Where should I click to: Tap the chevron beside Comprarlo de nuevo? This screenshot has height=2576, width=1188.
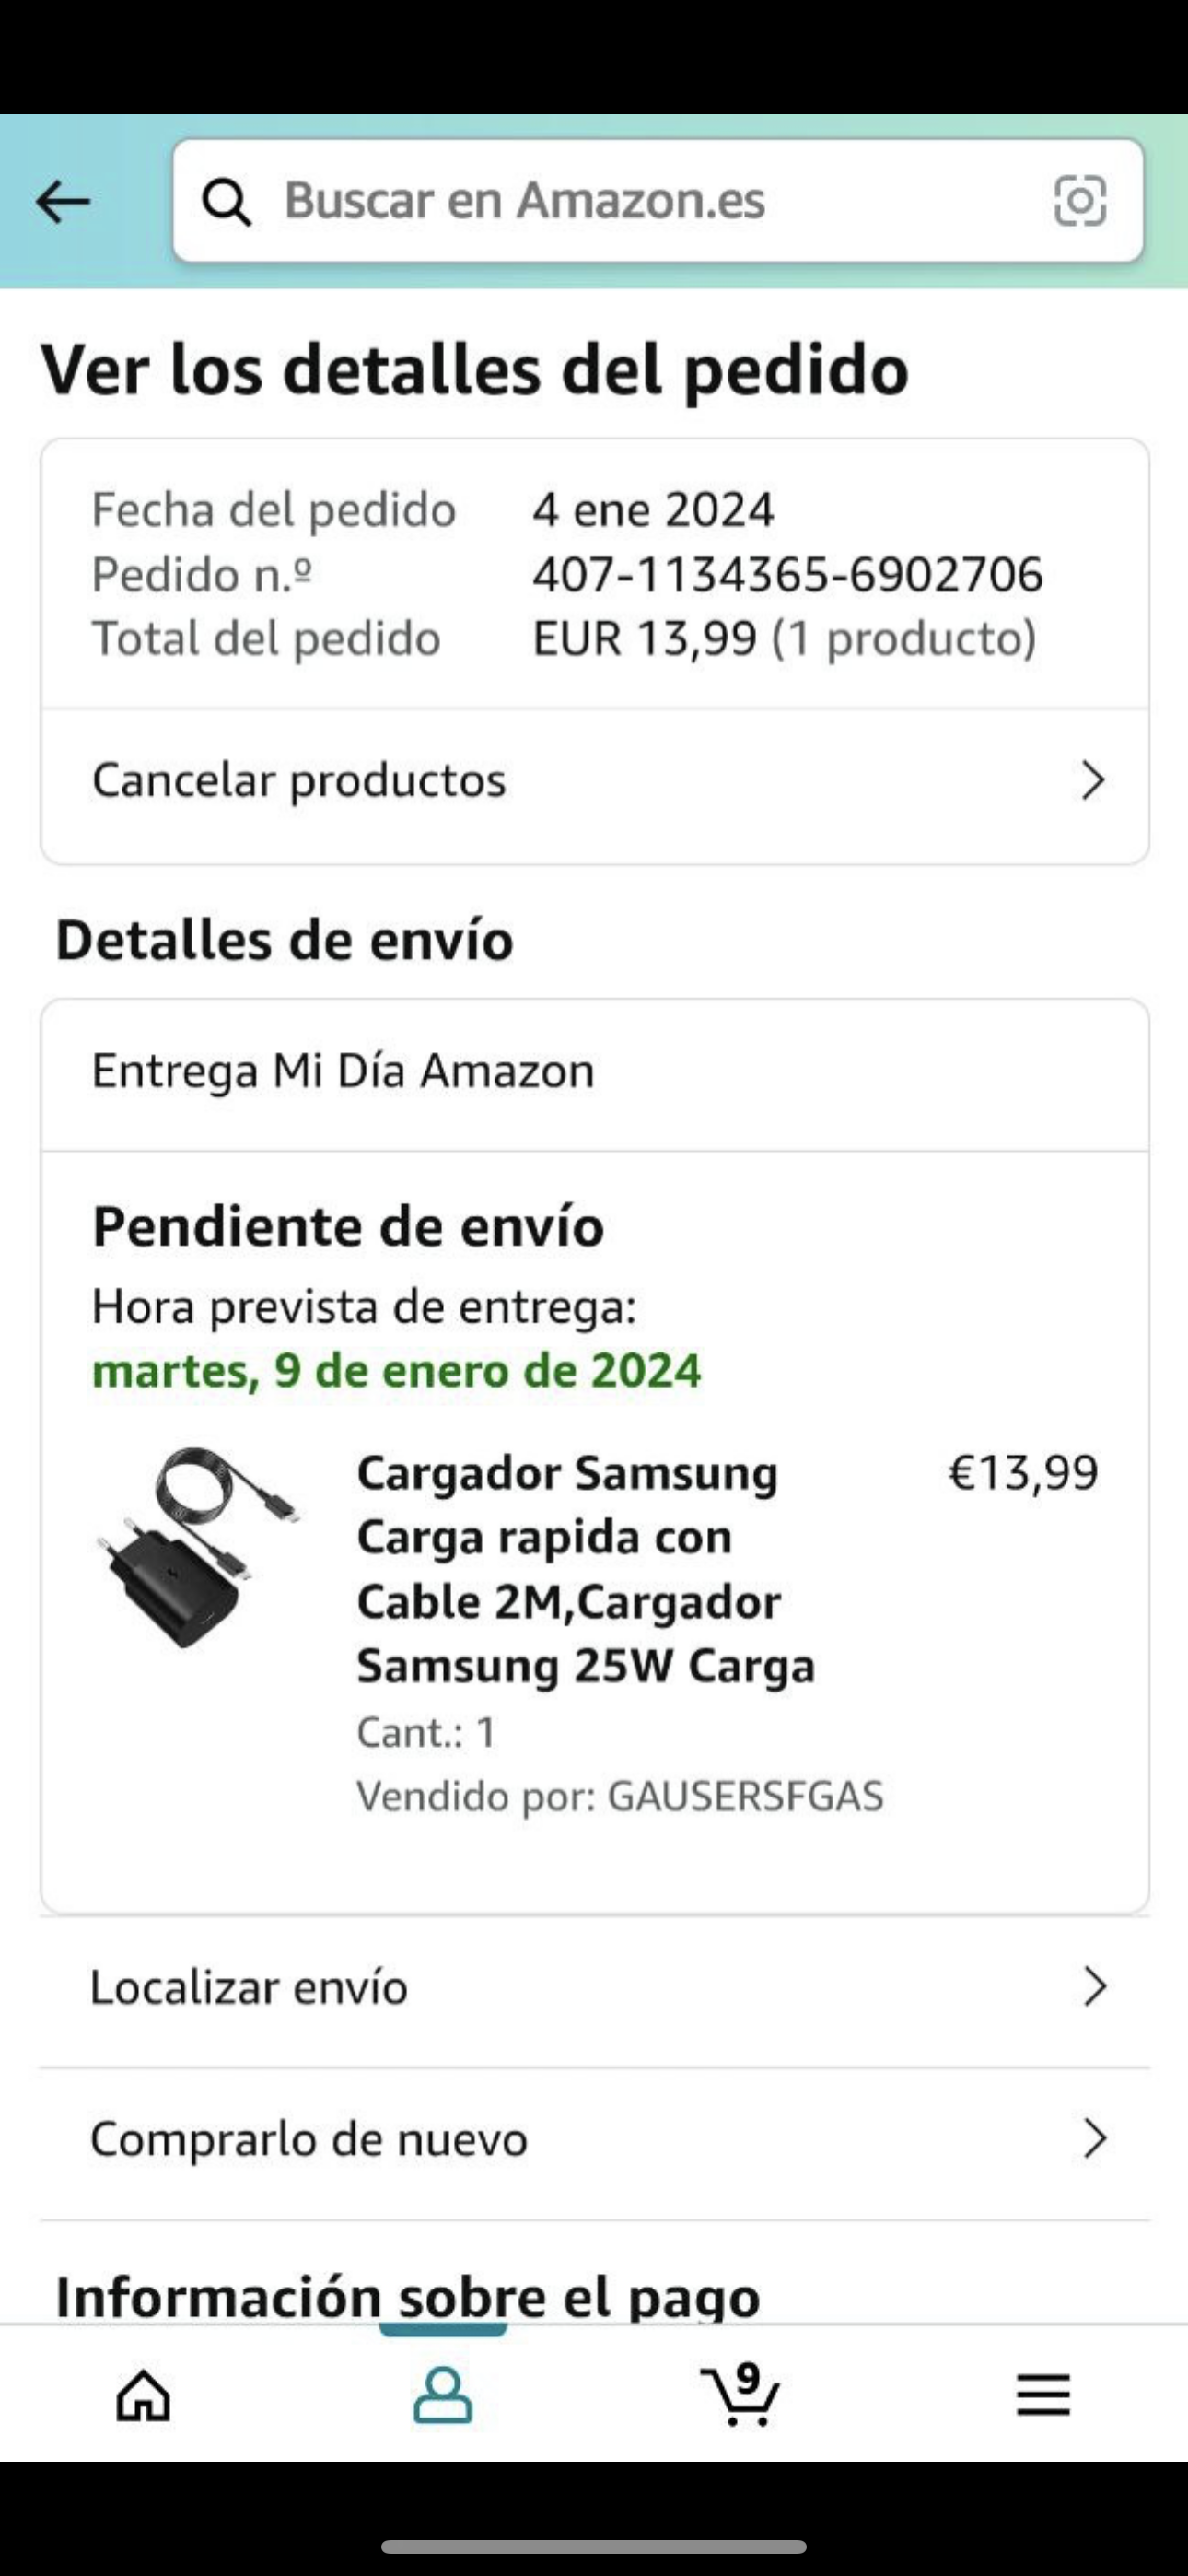[1095, 2139]
